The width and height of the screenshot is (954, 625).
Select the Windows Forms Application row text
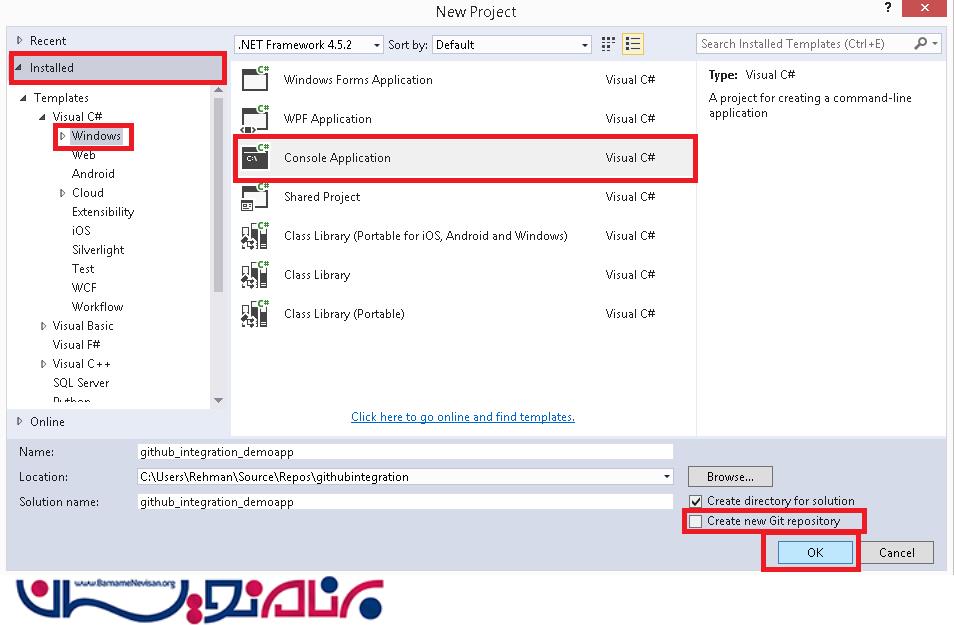tap(358, 80)
